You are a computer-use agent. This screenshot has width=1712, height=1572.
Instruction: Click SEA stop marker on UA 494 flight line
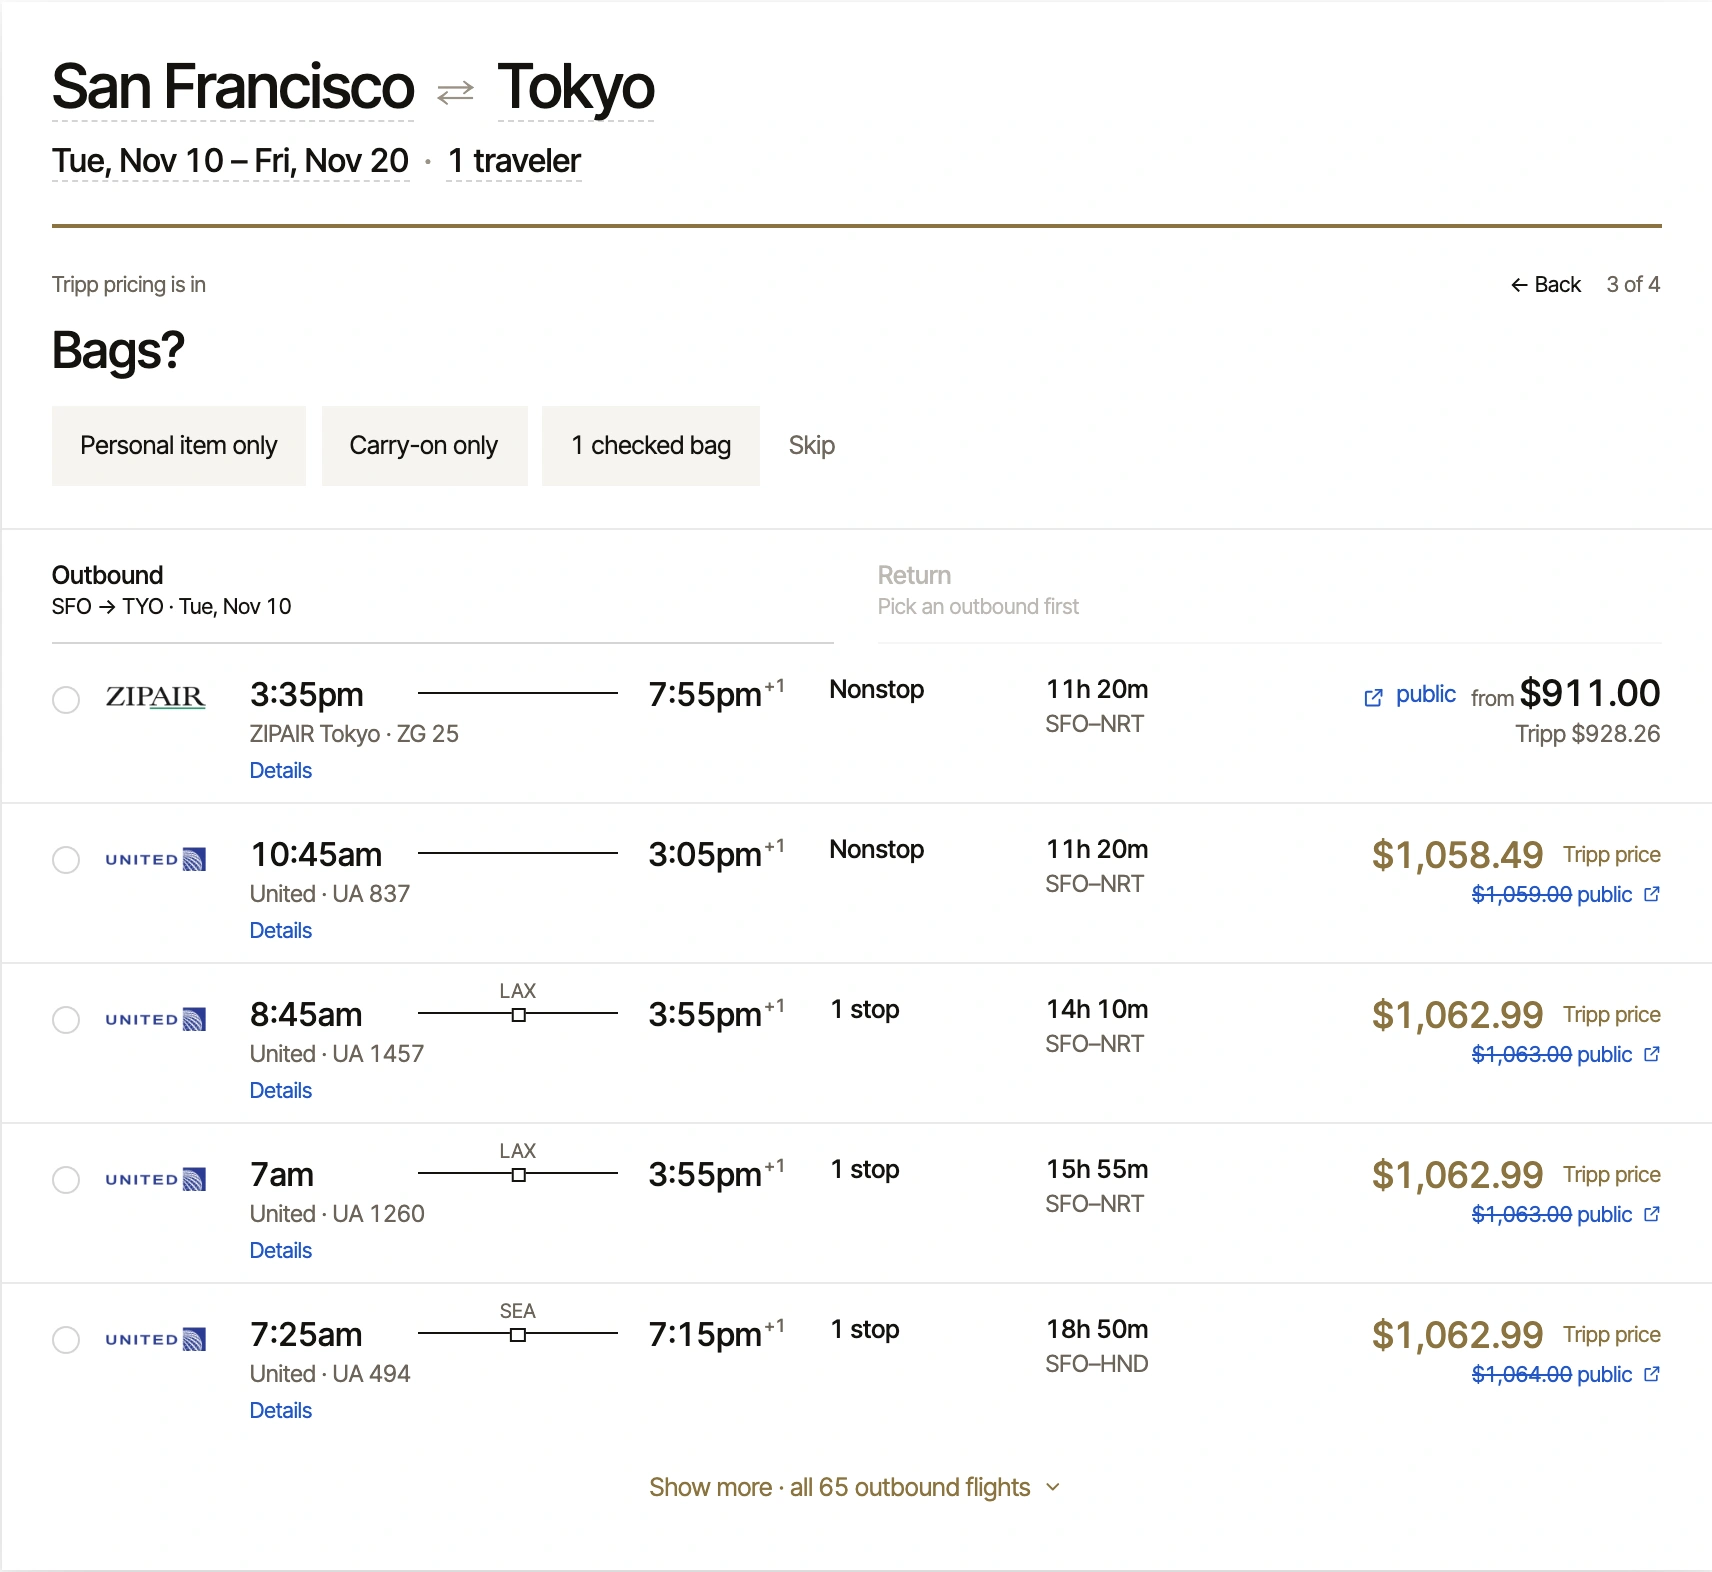518,1335
